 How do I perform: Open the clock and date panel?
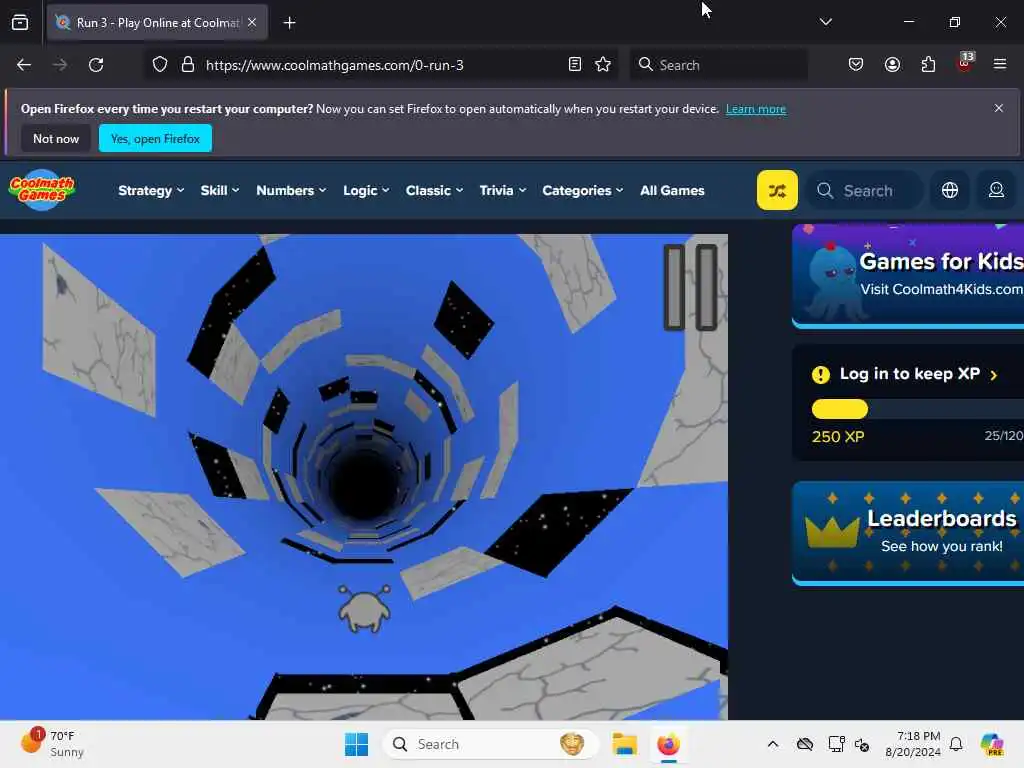[x=913, y=744]
